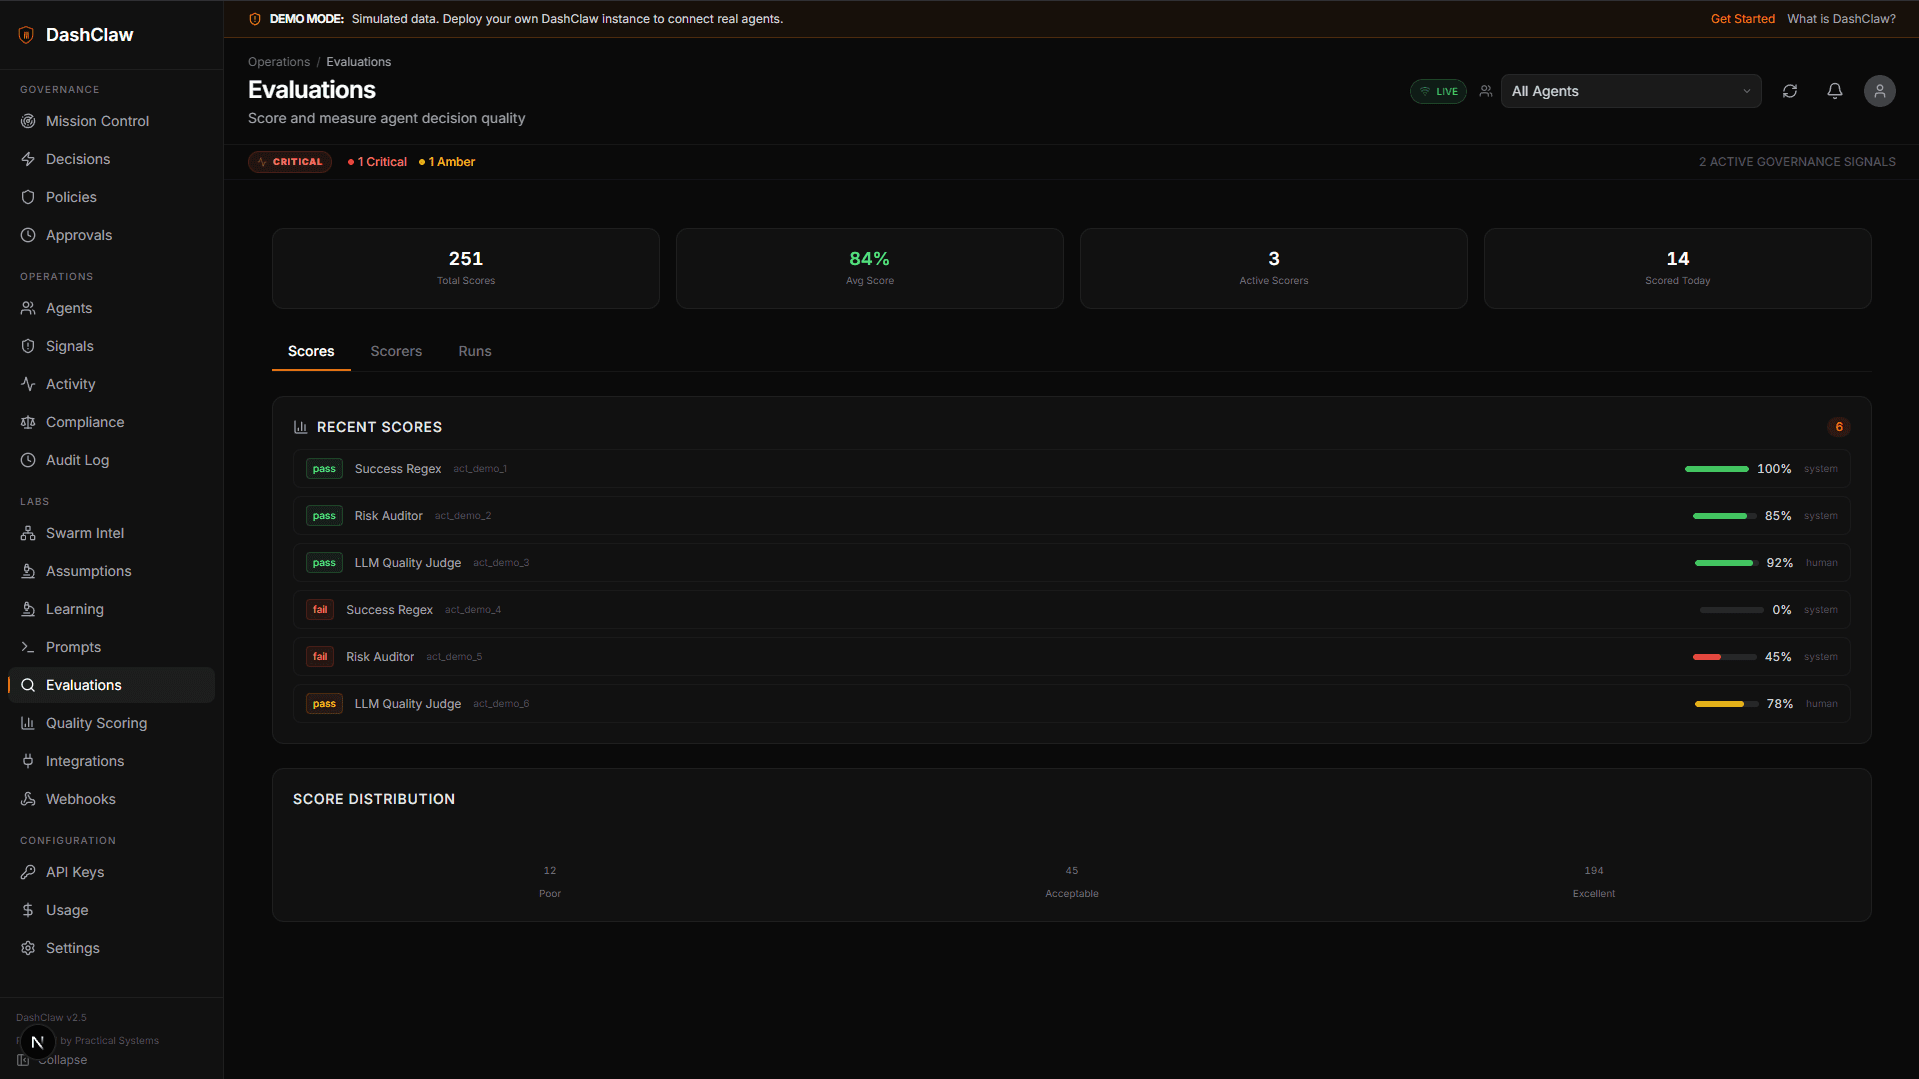Open the notifications bell
Image resolution: width=1919 pixels, height=1079 pixels.
coord(1834,91)
